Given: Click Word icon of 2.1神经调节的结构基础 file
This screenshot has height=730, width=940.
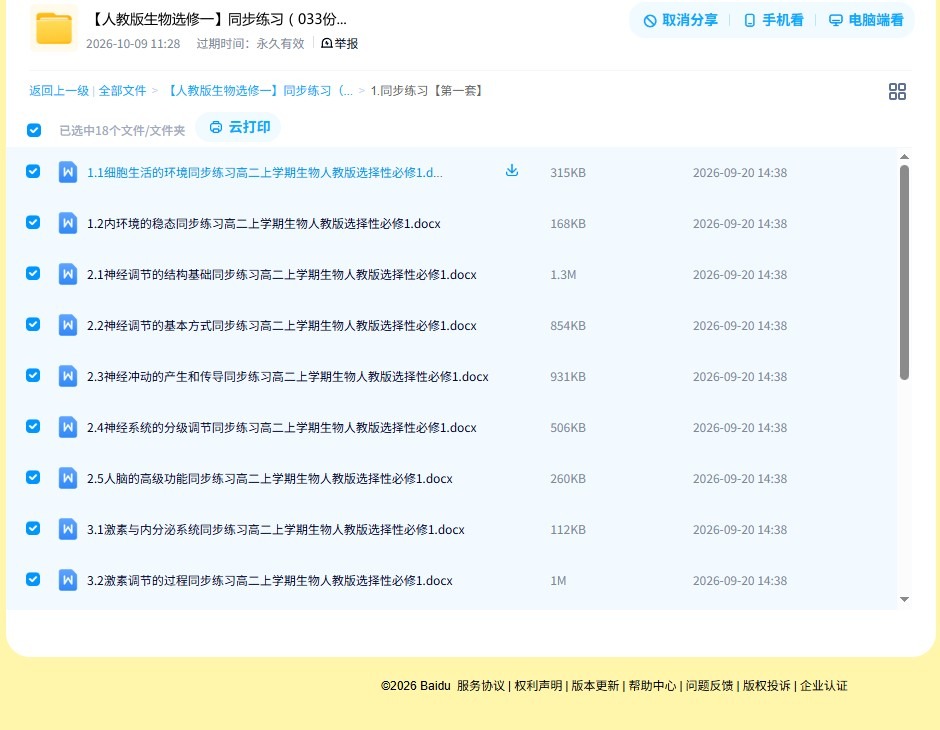Looking at the screenshot, I should pyautogui.click(x=68, y=274).
